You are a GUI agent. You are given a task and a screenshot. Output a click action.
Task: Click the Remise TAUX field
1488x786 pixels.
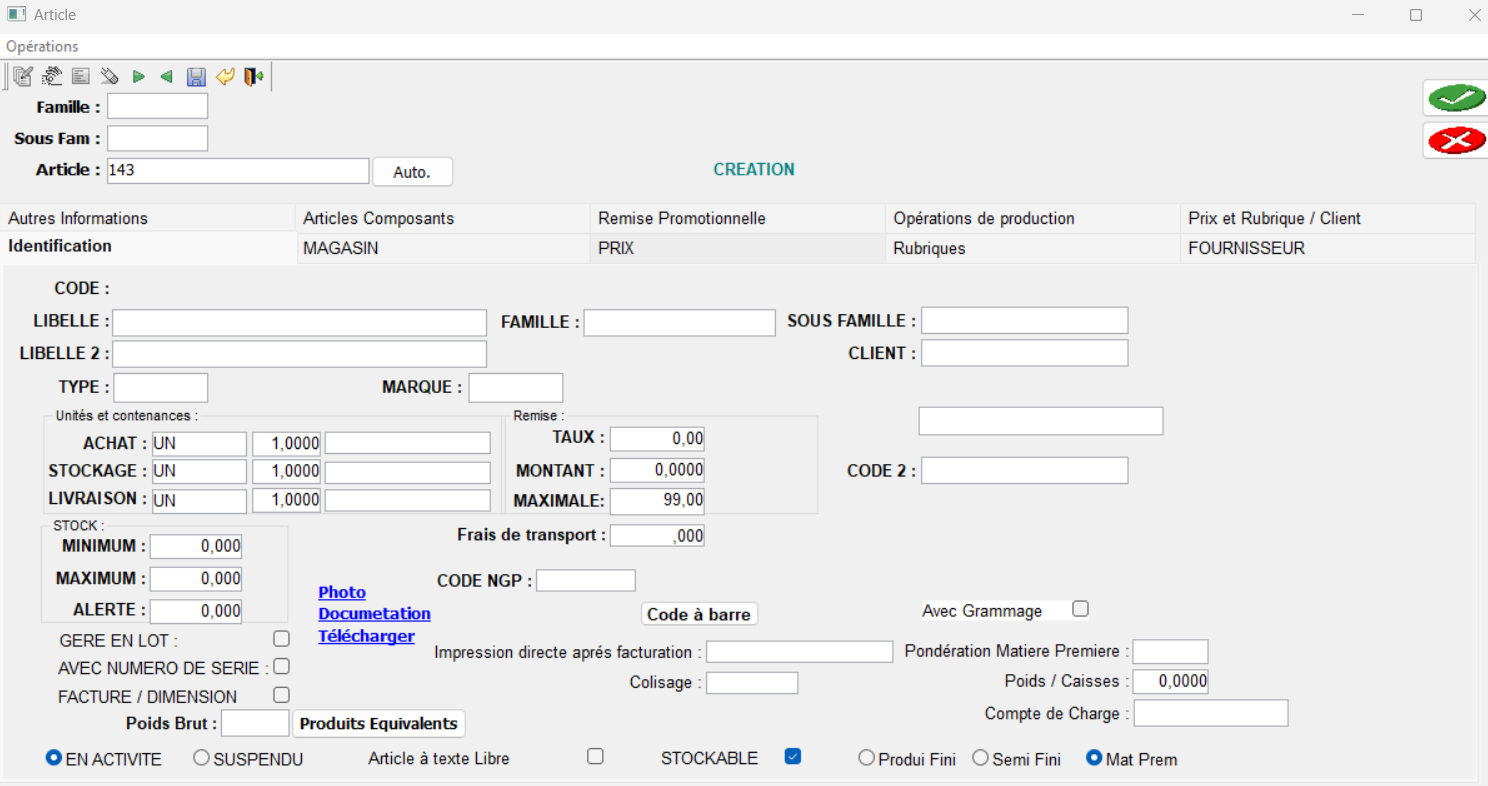(x=658, y=438)
